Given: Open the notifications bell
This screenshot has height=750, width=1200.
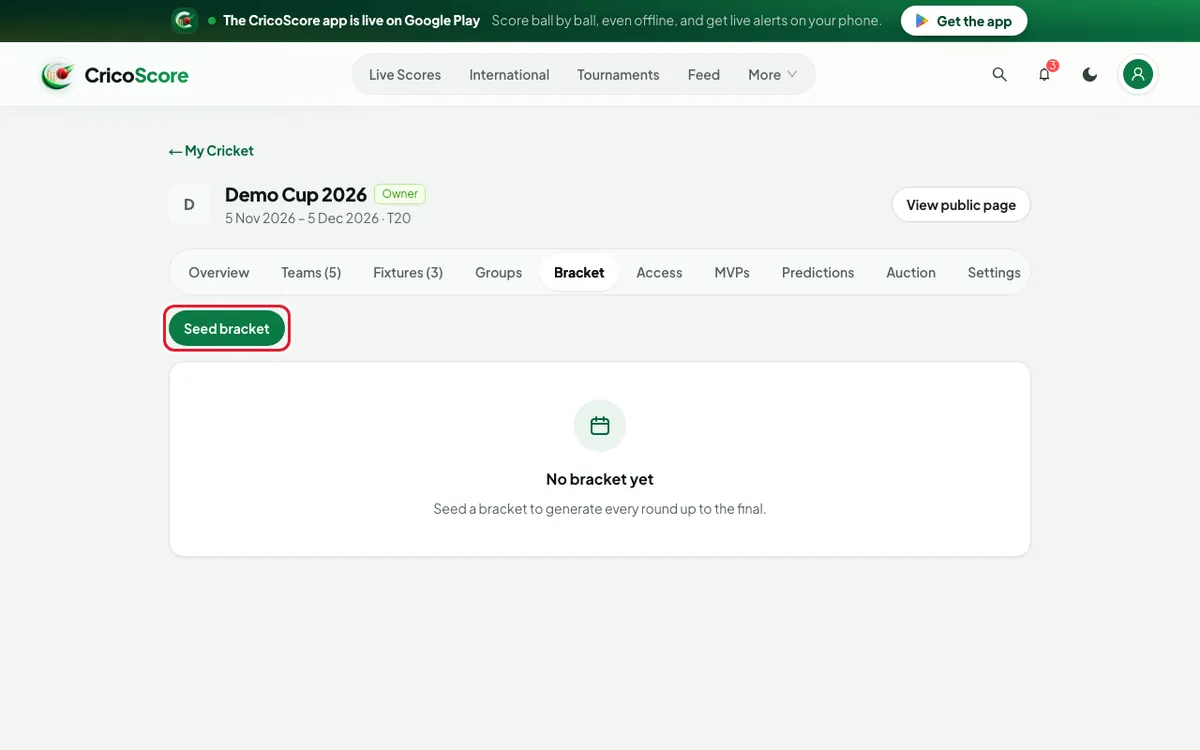Looking at the screenshot, I should 1045,75.
